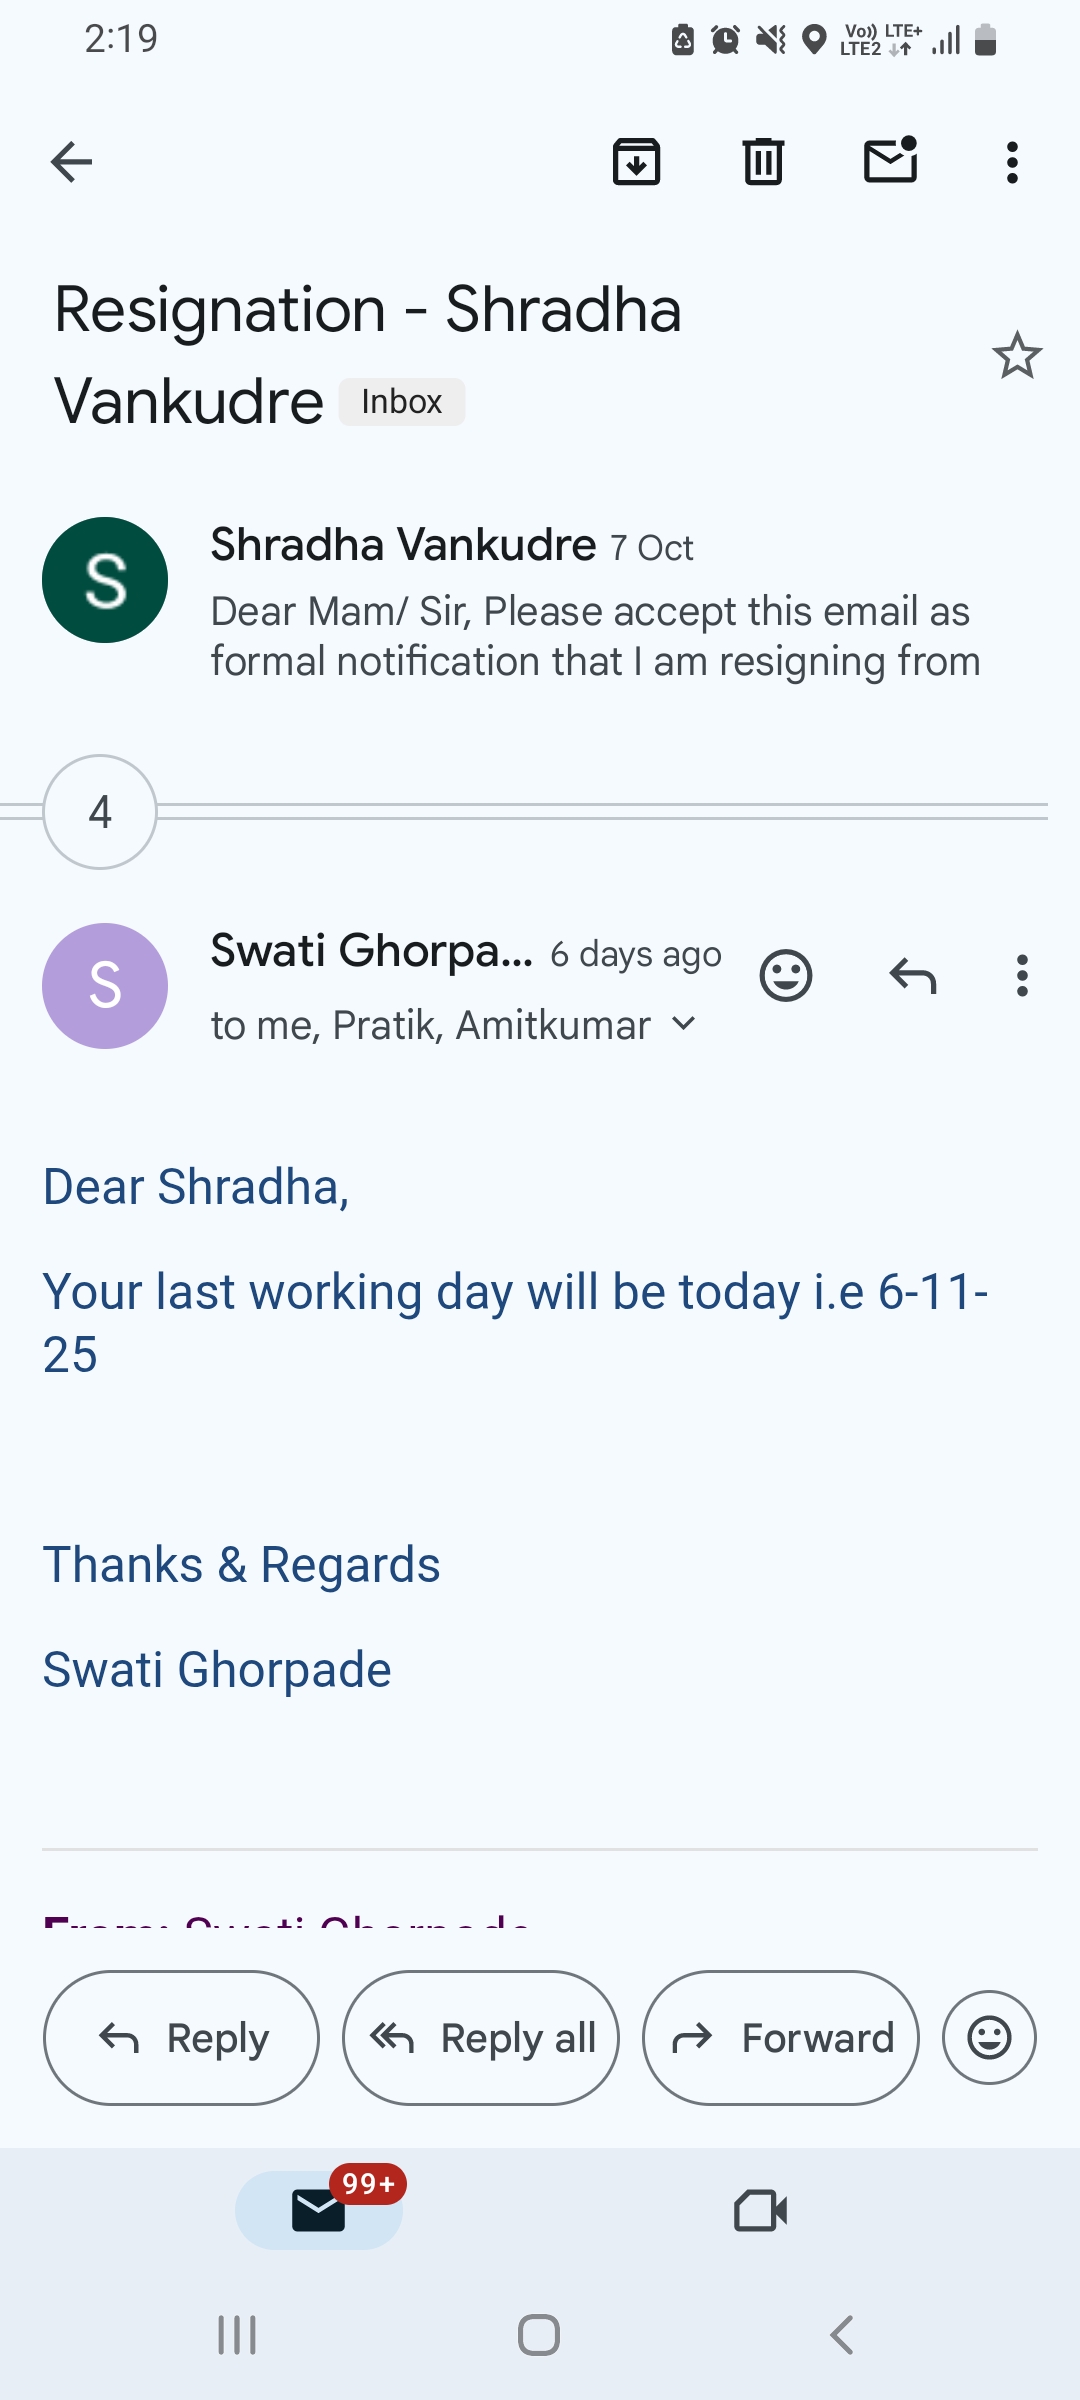Screen dimensions: 1080x2400
Task: Forward this email
Action: (781, 2038)
